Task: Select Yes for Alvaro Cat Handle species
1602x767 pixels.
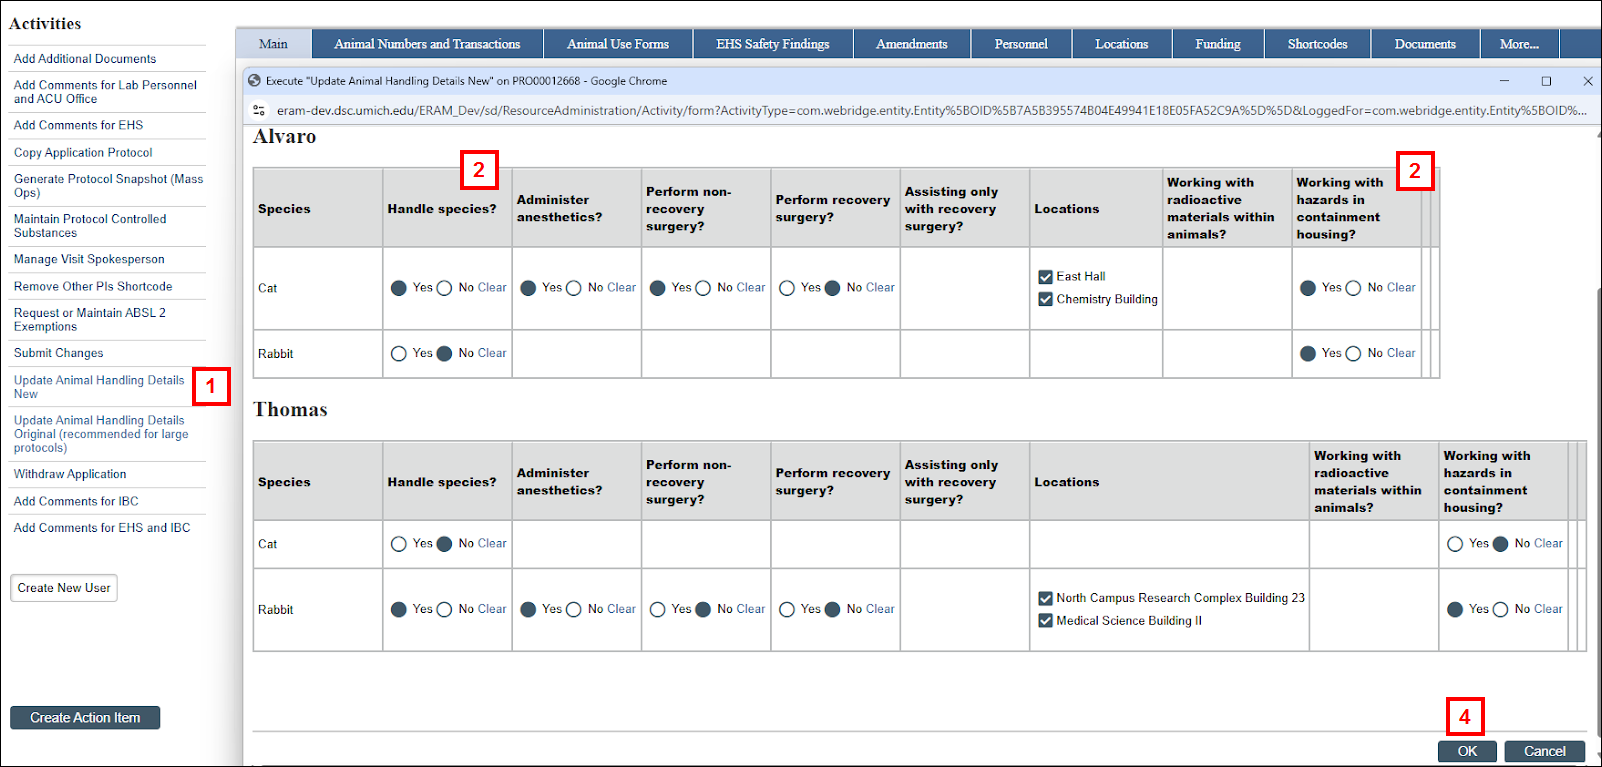Action: (x=399, y=288)
